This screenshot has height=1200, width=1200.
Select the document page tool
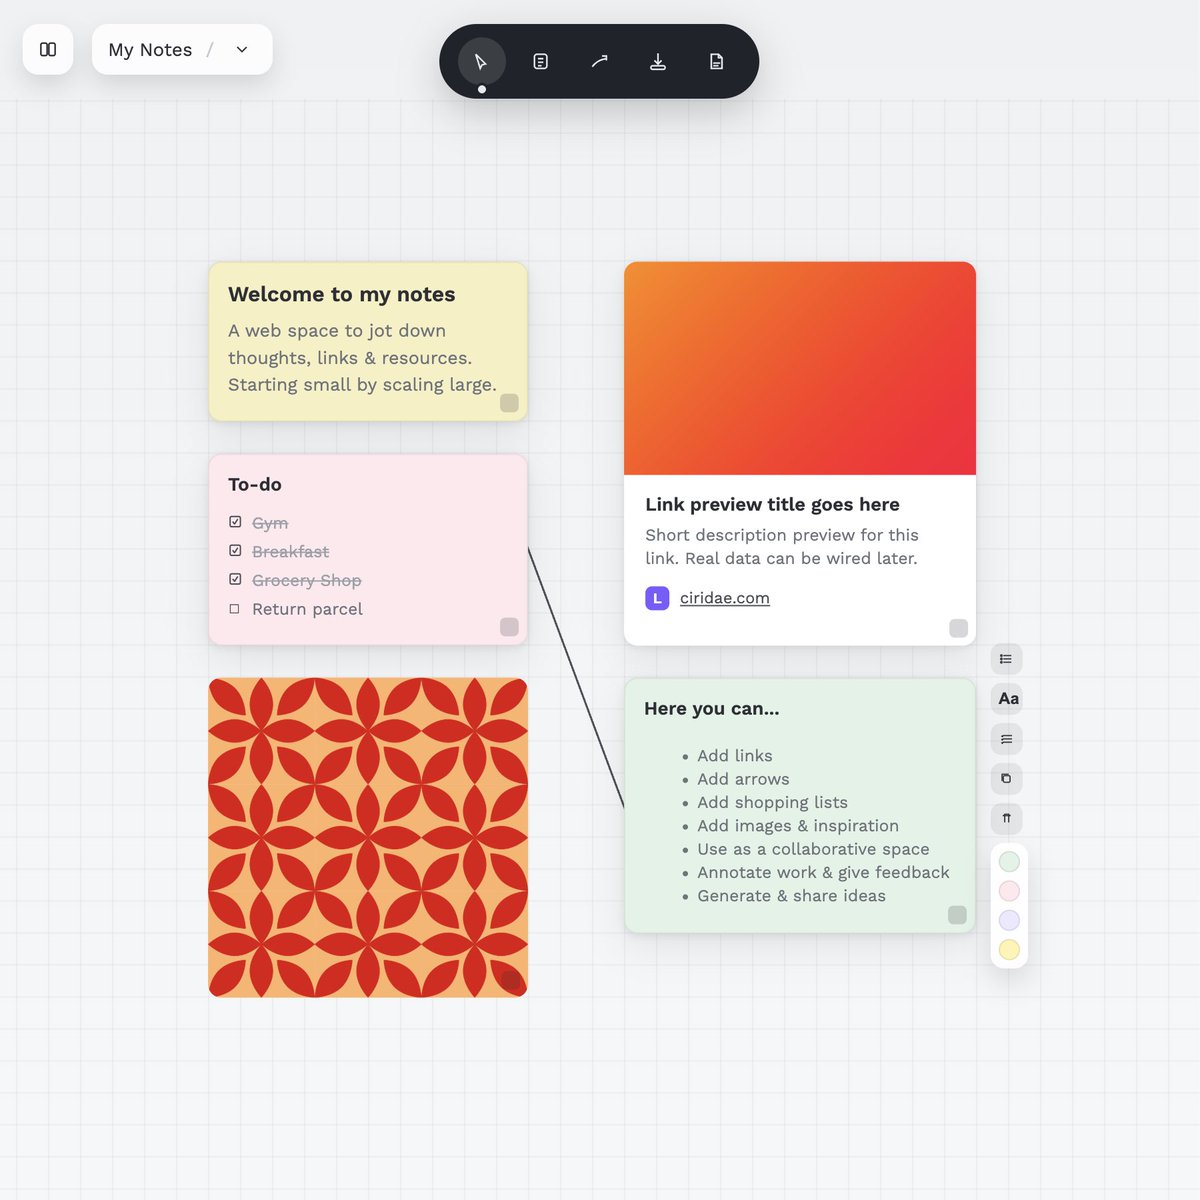tap(717, 62)
